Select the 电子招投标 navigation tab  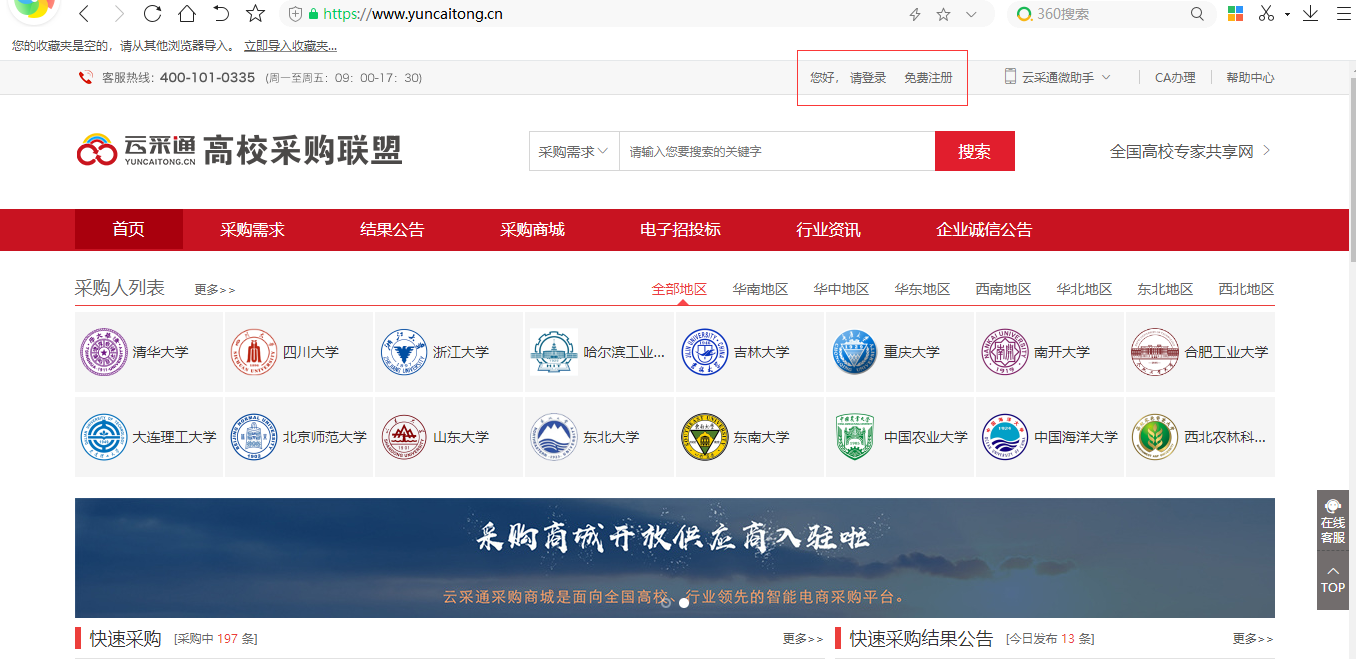click(x=680, y=230)
